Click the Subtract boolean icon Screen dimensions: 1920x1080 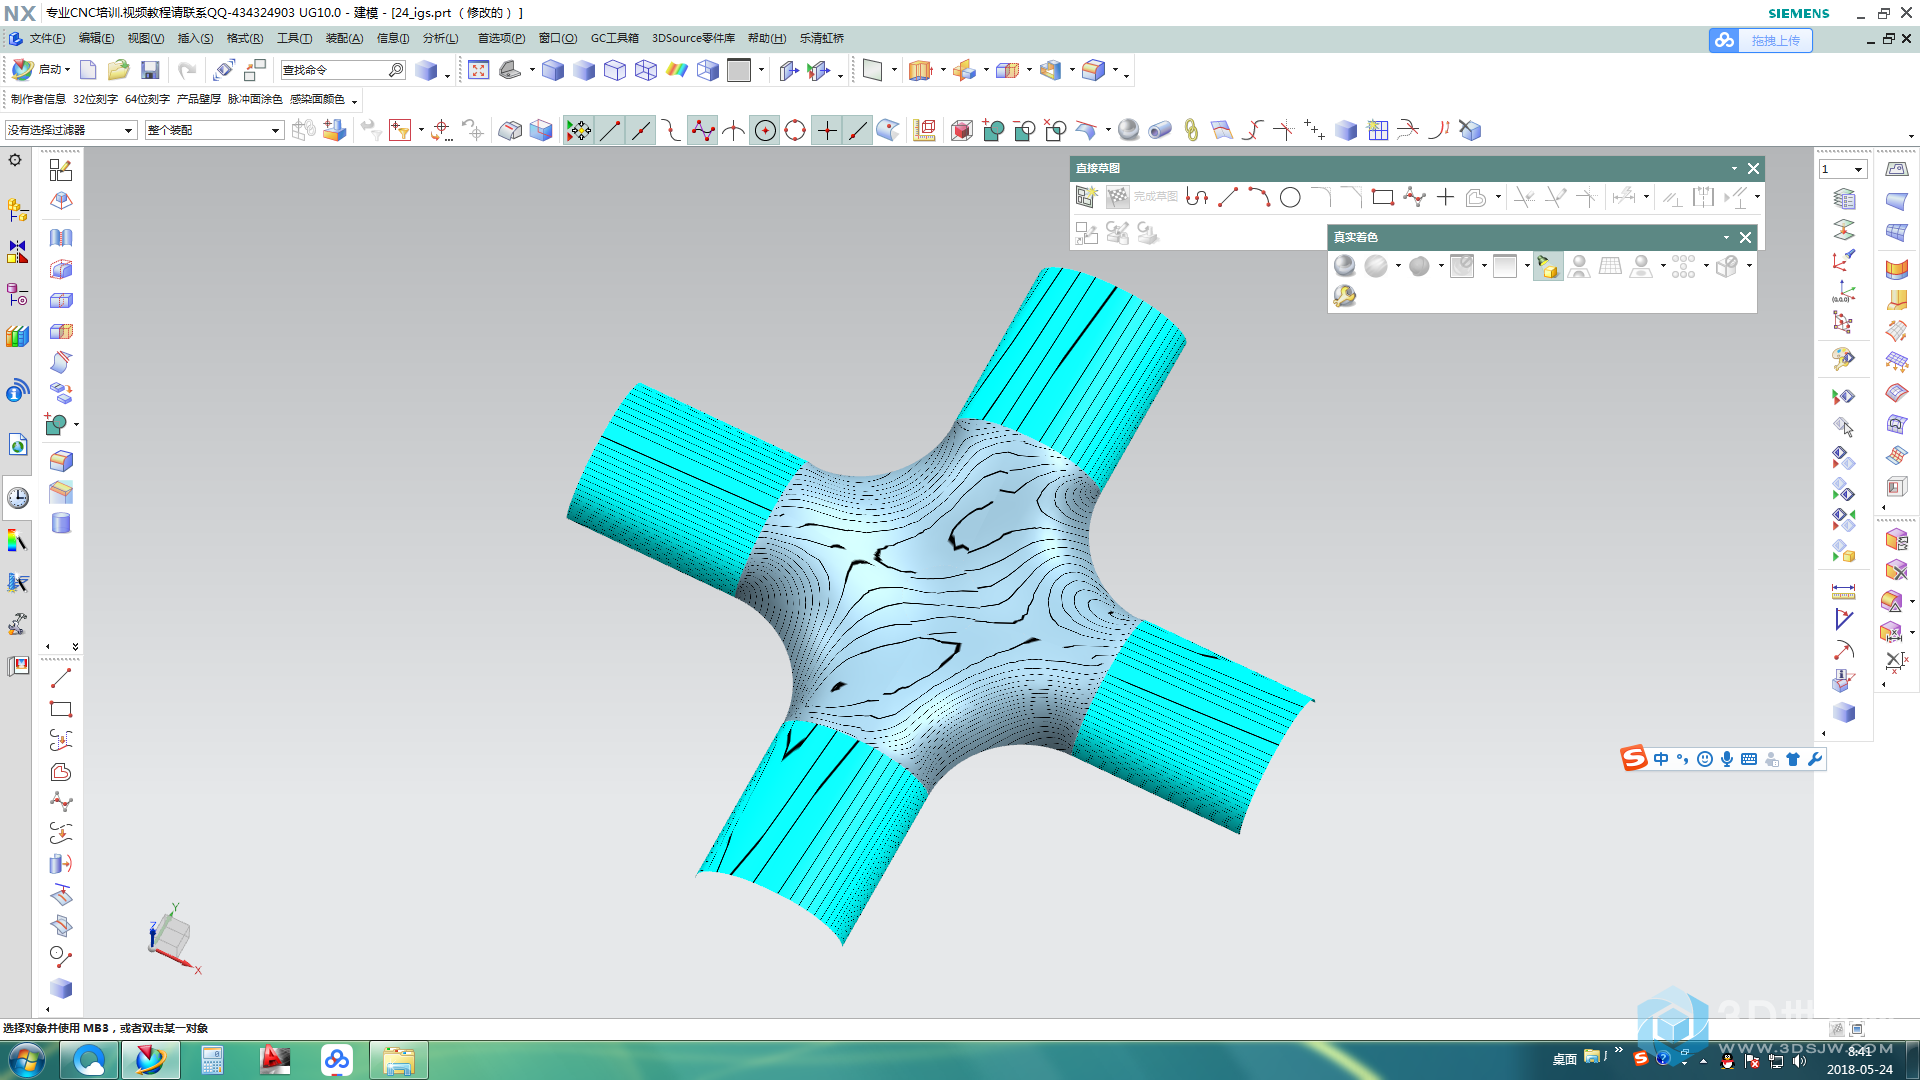click(x=1024, y=130)
